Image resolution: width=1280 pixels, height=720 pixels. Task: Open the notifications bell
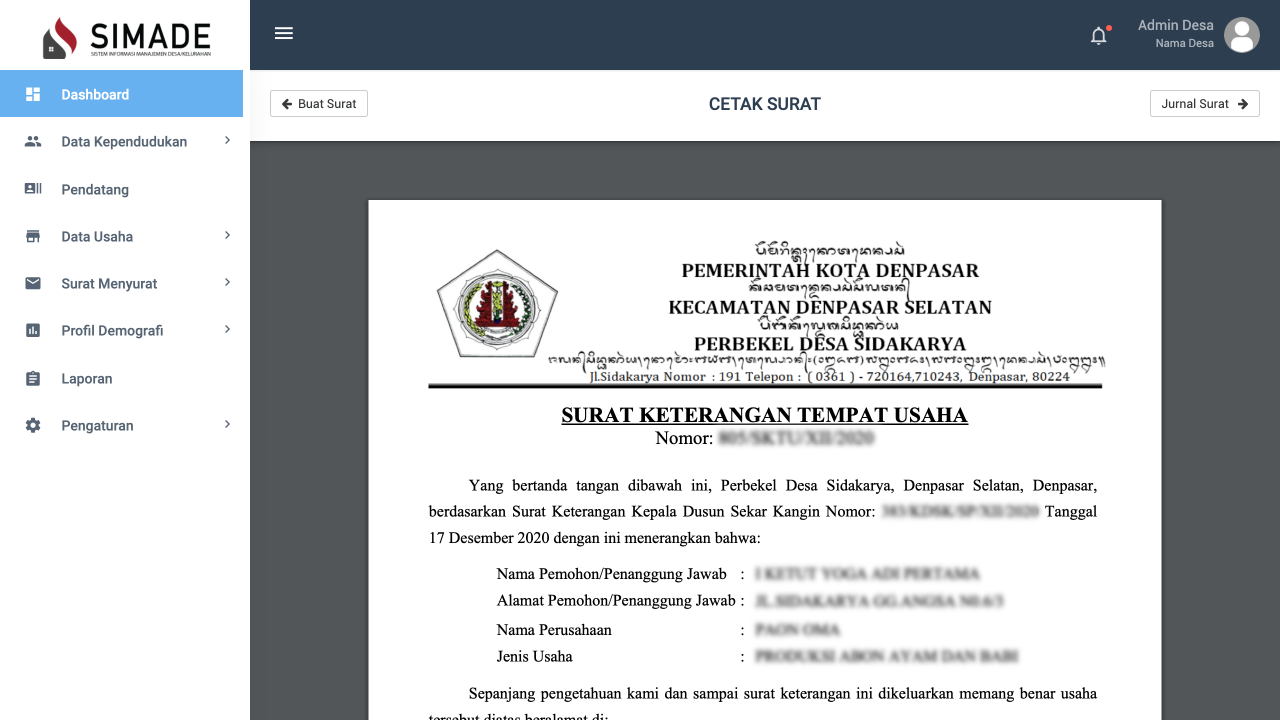(1099, 36)
